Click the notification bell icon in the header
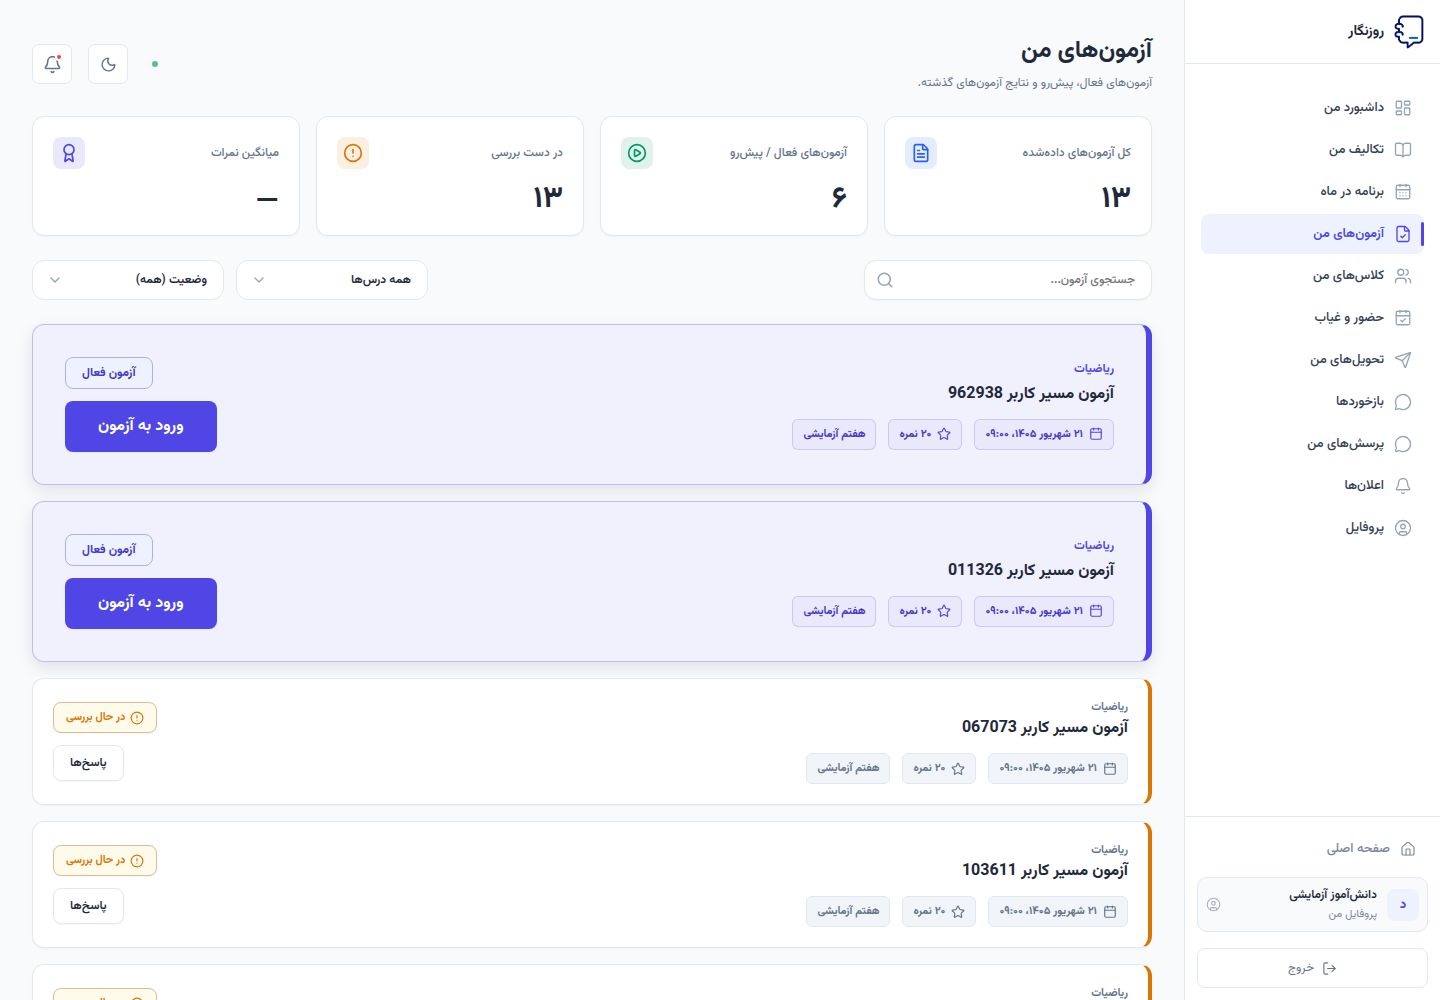Screen dimensions: 1440x1000 pyautogui.click(x=52, y=64)
